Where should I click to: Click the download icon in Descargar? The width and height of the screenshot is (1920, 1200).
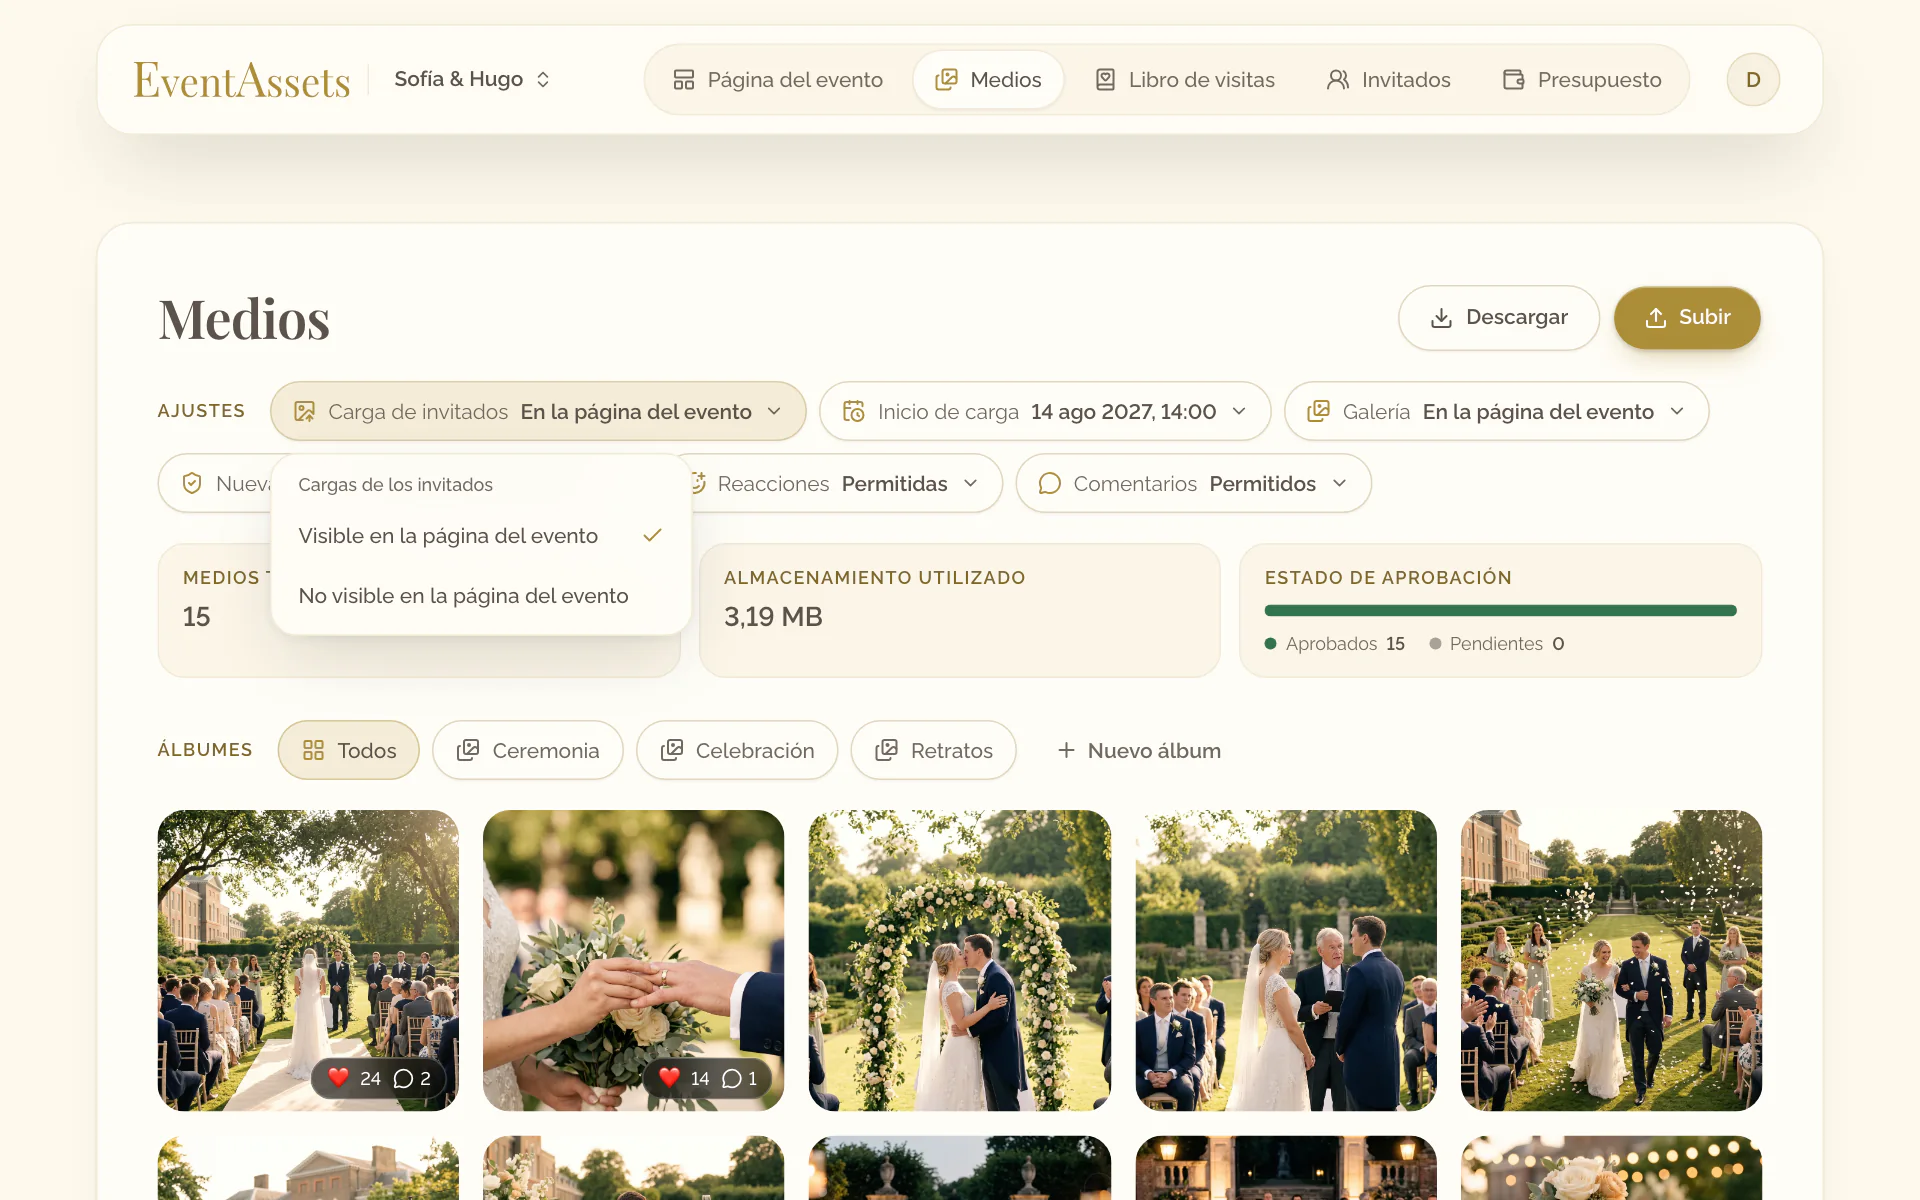pyautogui.click(x=1441, y=318)
